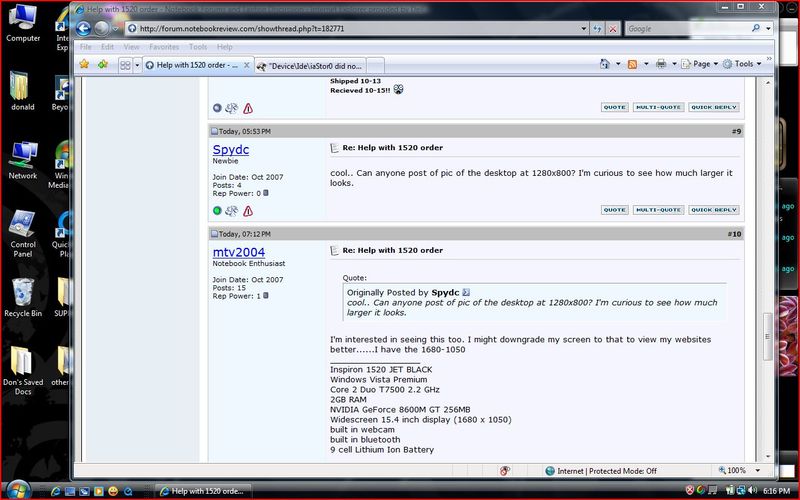Expand the address bar history dropdown
800x500 pixels.
tap(584, 29)
